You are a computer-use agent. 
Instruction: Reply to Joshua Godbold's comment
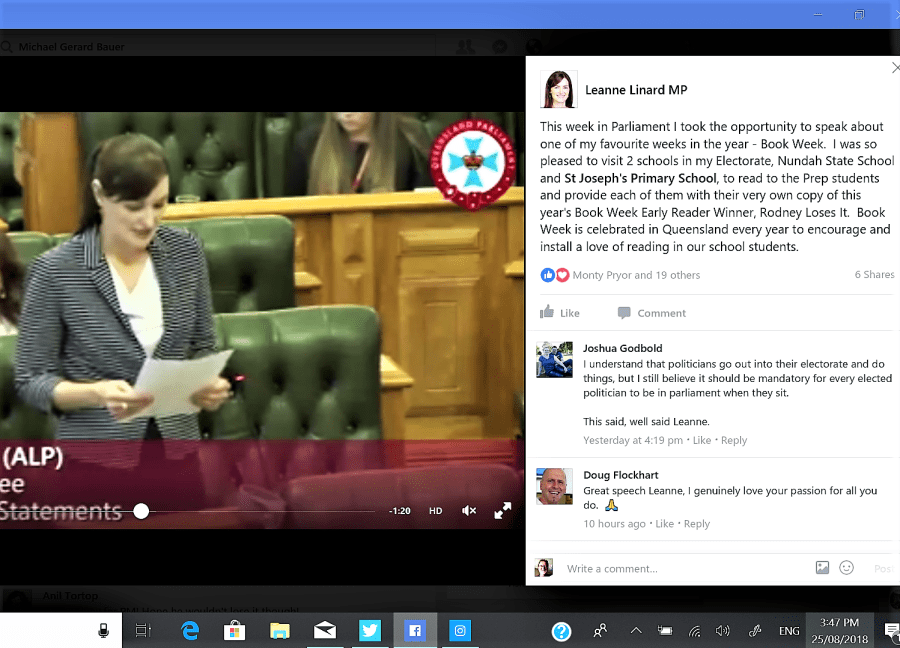click(734, 440)
